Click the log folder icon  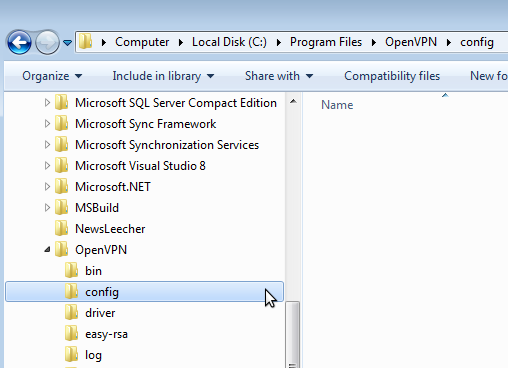click(72, 354)
